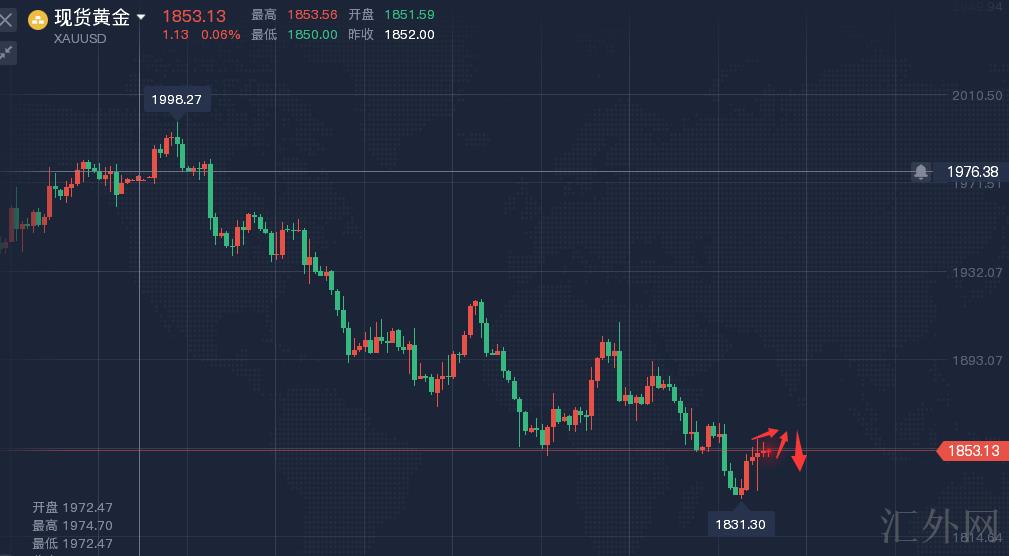Click the gold bars symbol icon
The height and width of the screenshot is (556, 1009).
[38, 18]
